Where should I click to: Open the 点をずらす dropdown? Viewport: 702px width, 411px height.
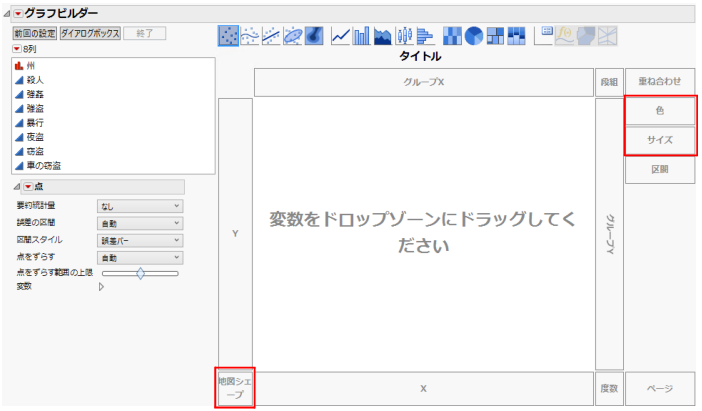click(x=140, y=257)
